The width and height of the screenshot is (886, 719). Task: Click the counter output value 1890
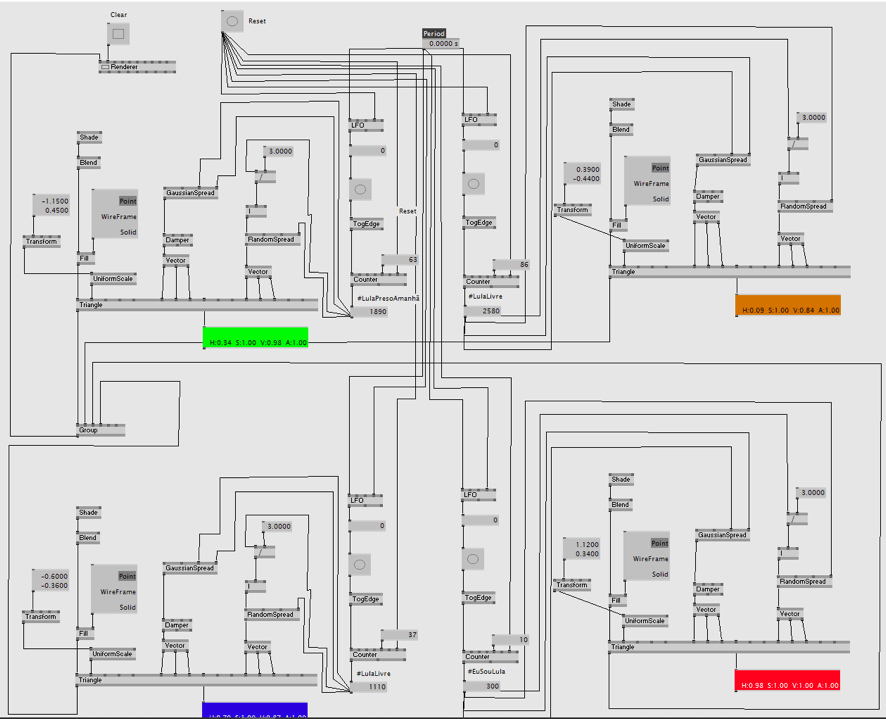click(x=377, y=312)
